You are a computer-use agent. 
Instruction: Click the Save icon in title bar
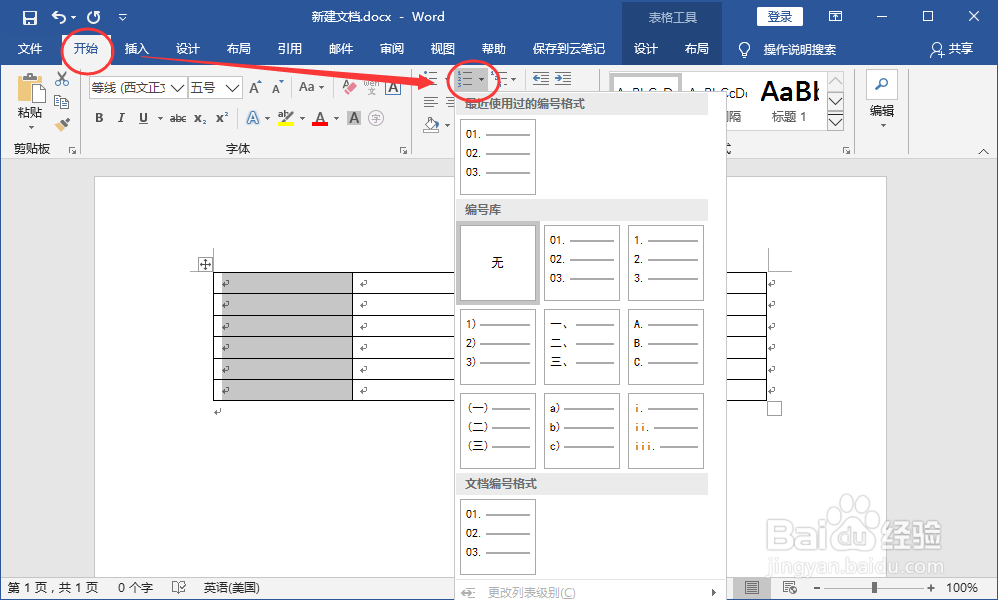[x=29, y=17]
